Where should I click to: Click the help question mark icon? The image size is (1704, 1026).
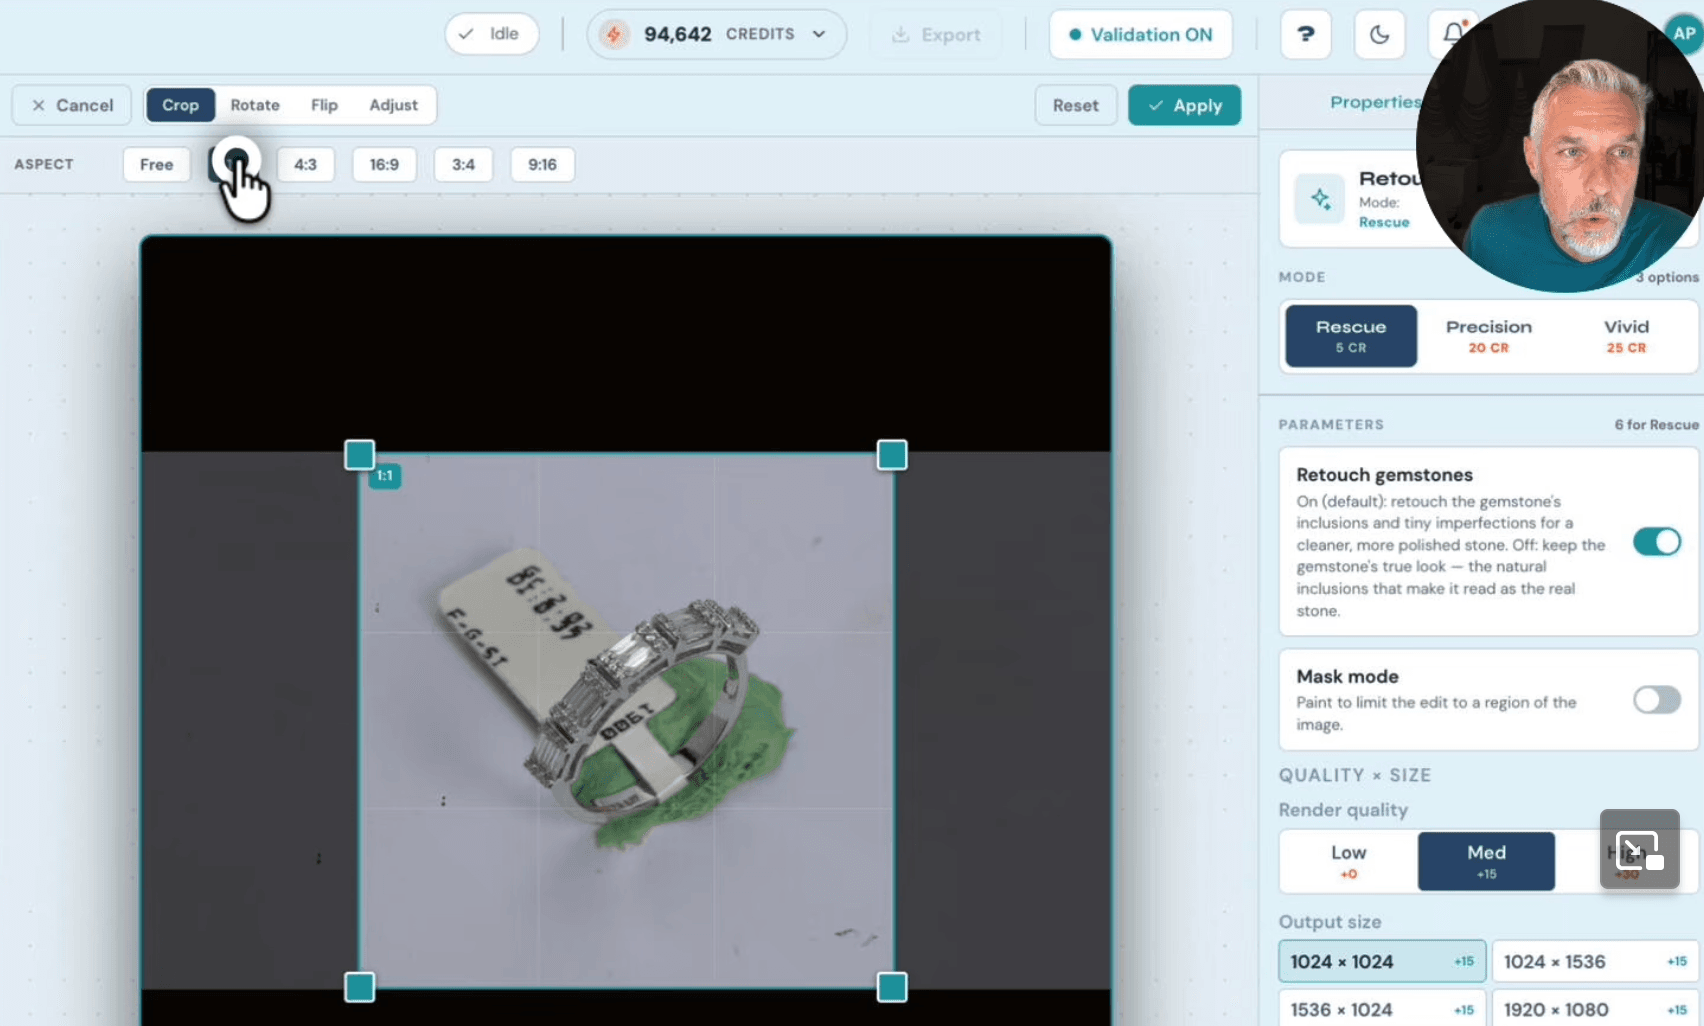[x=1305, y=34]
